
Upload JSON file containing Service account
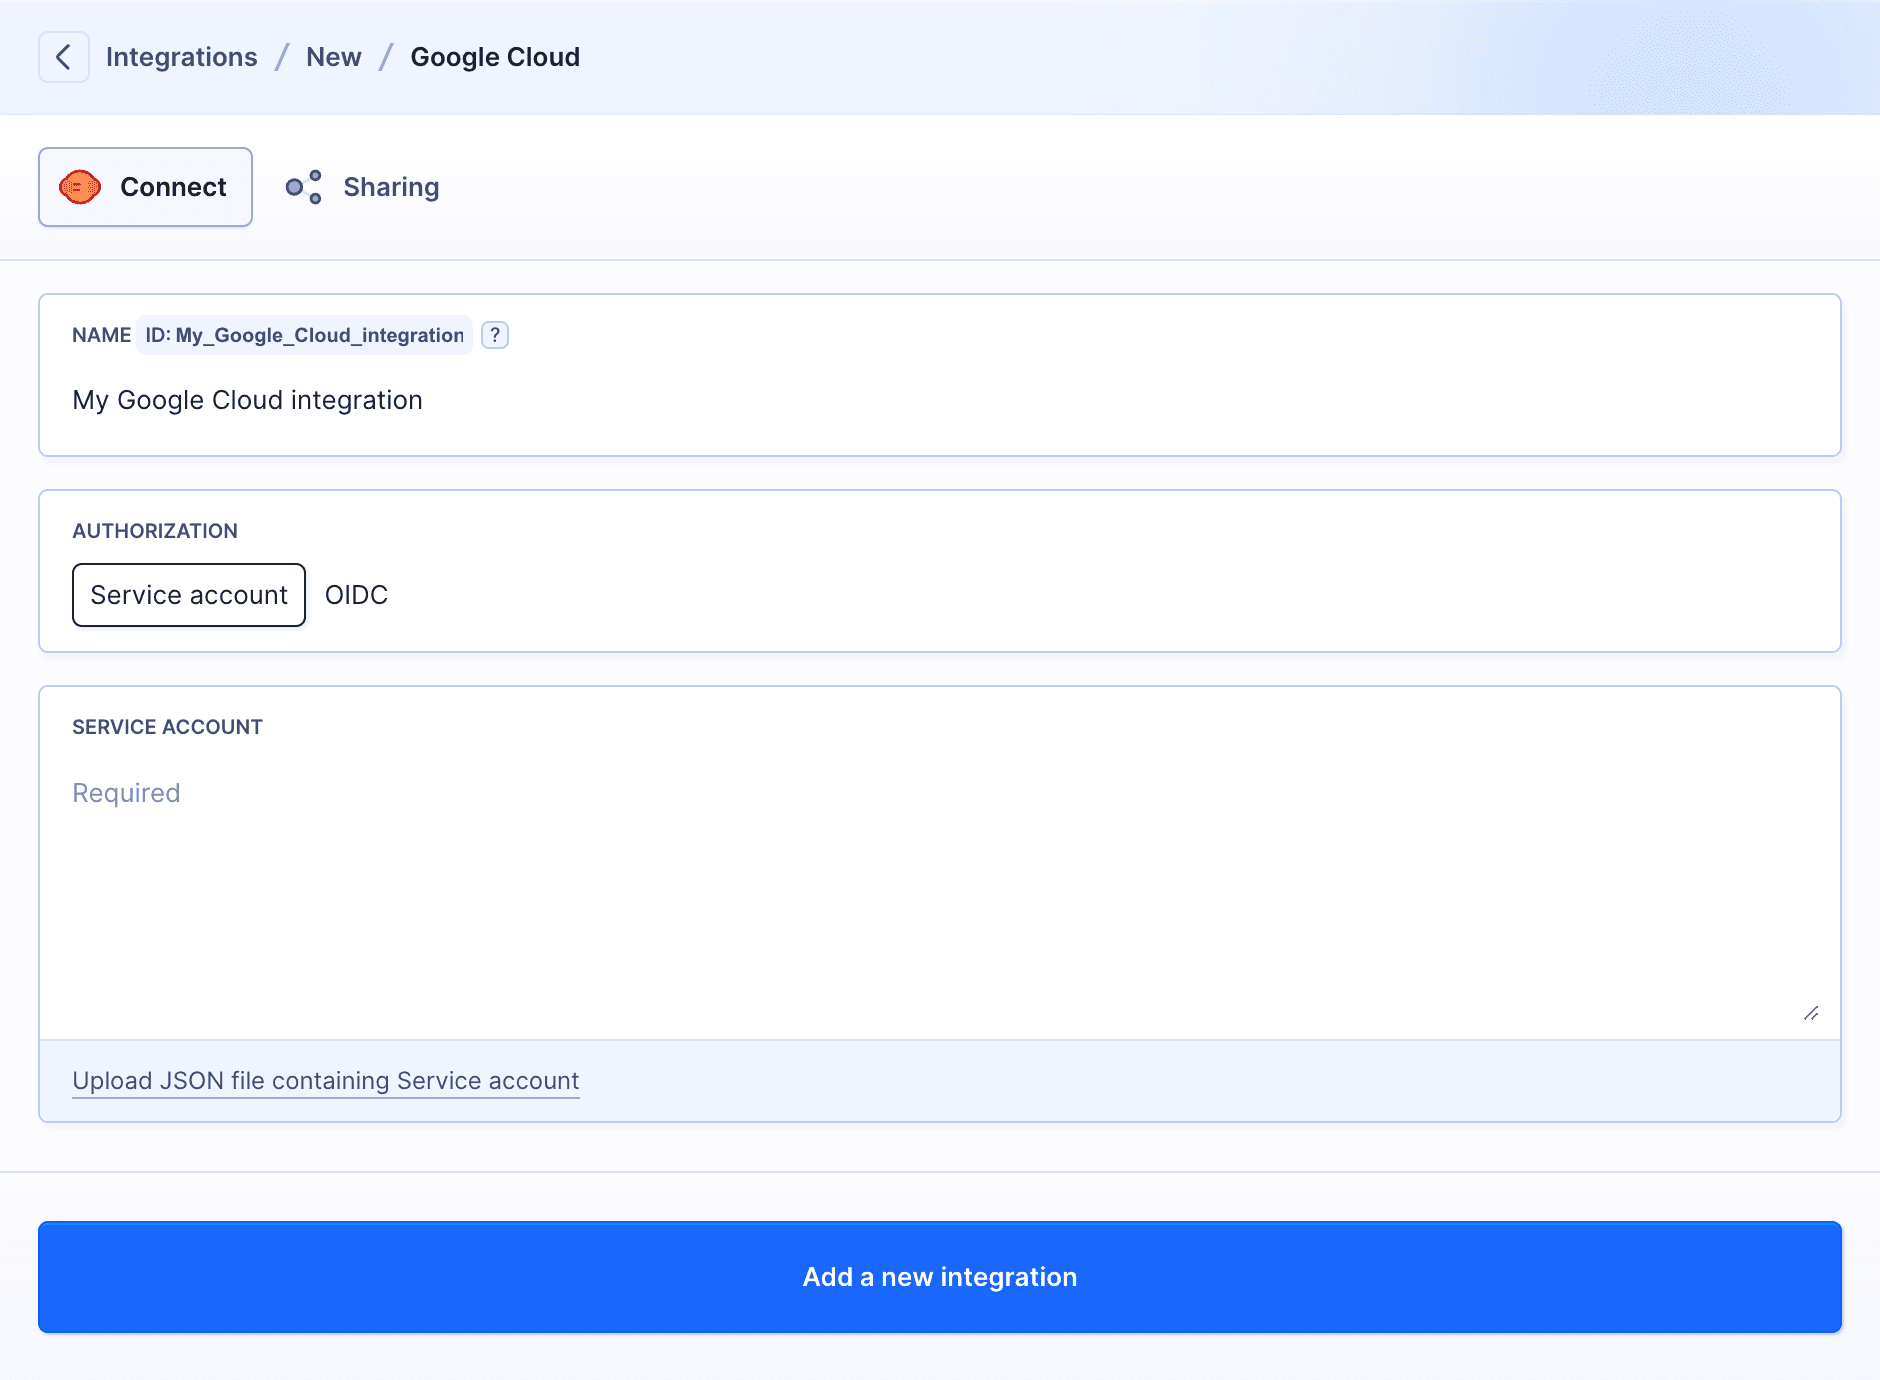pyautogui.click(x=326, y=1081)
